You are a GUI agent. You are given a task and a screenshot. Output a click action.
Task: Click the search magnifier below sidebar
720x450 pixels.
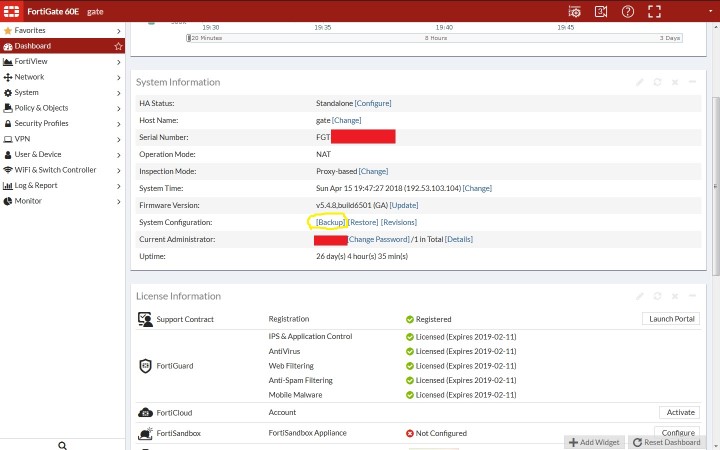click(x=62, y=444)
